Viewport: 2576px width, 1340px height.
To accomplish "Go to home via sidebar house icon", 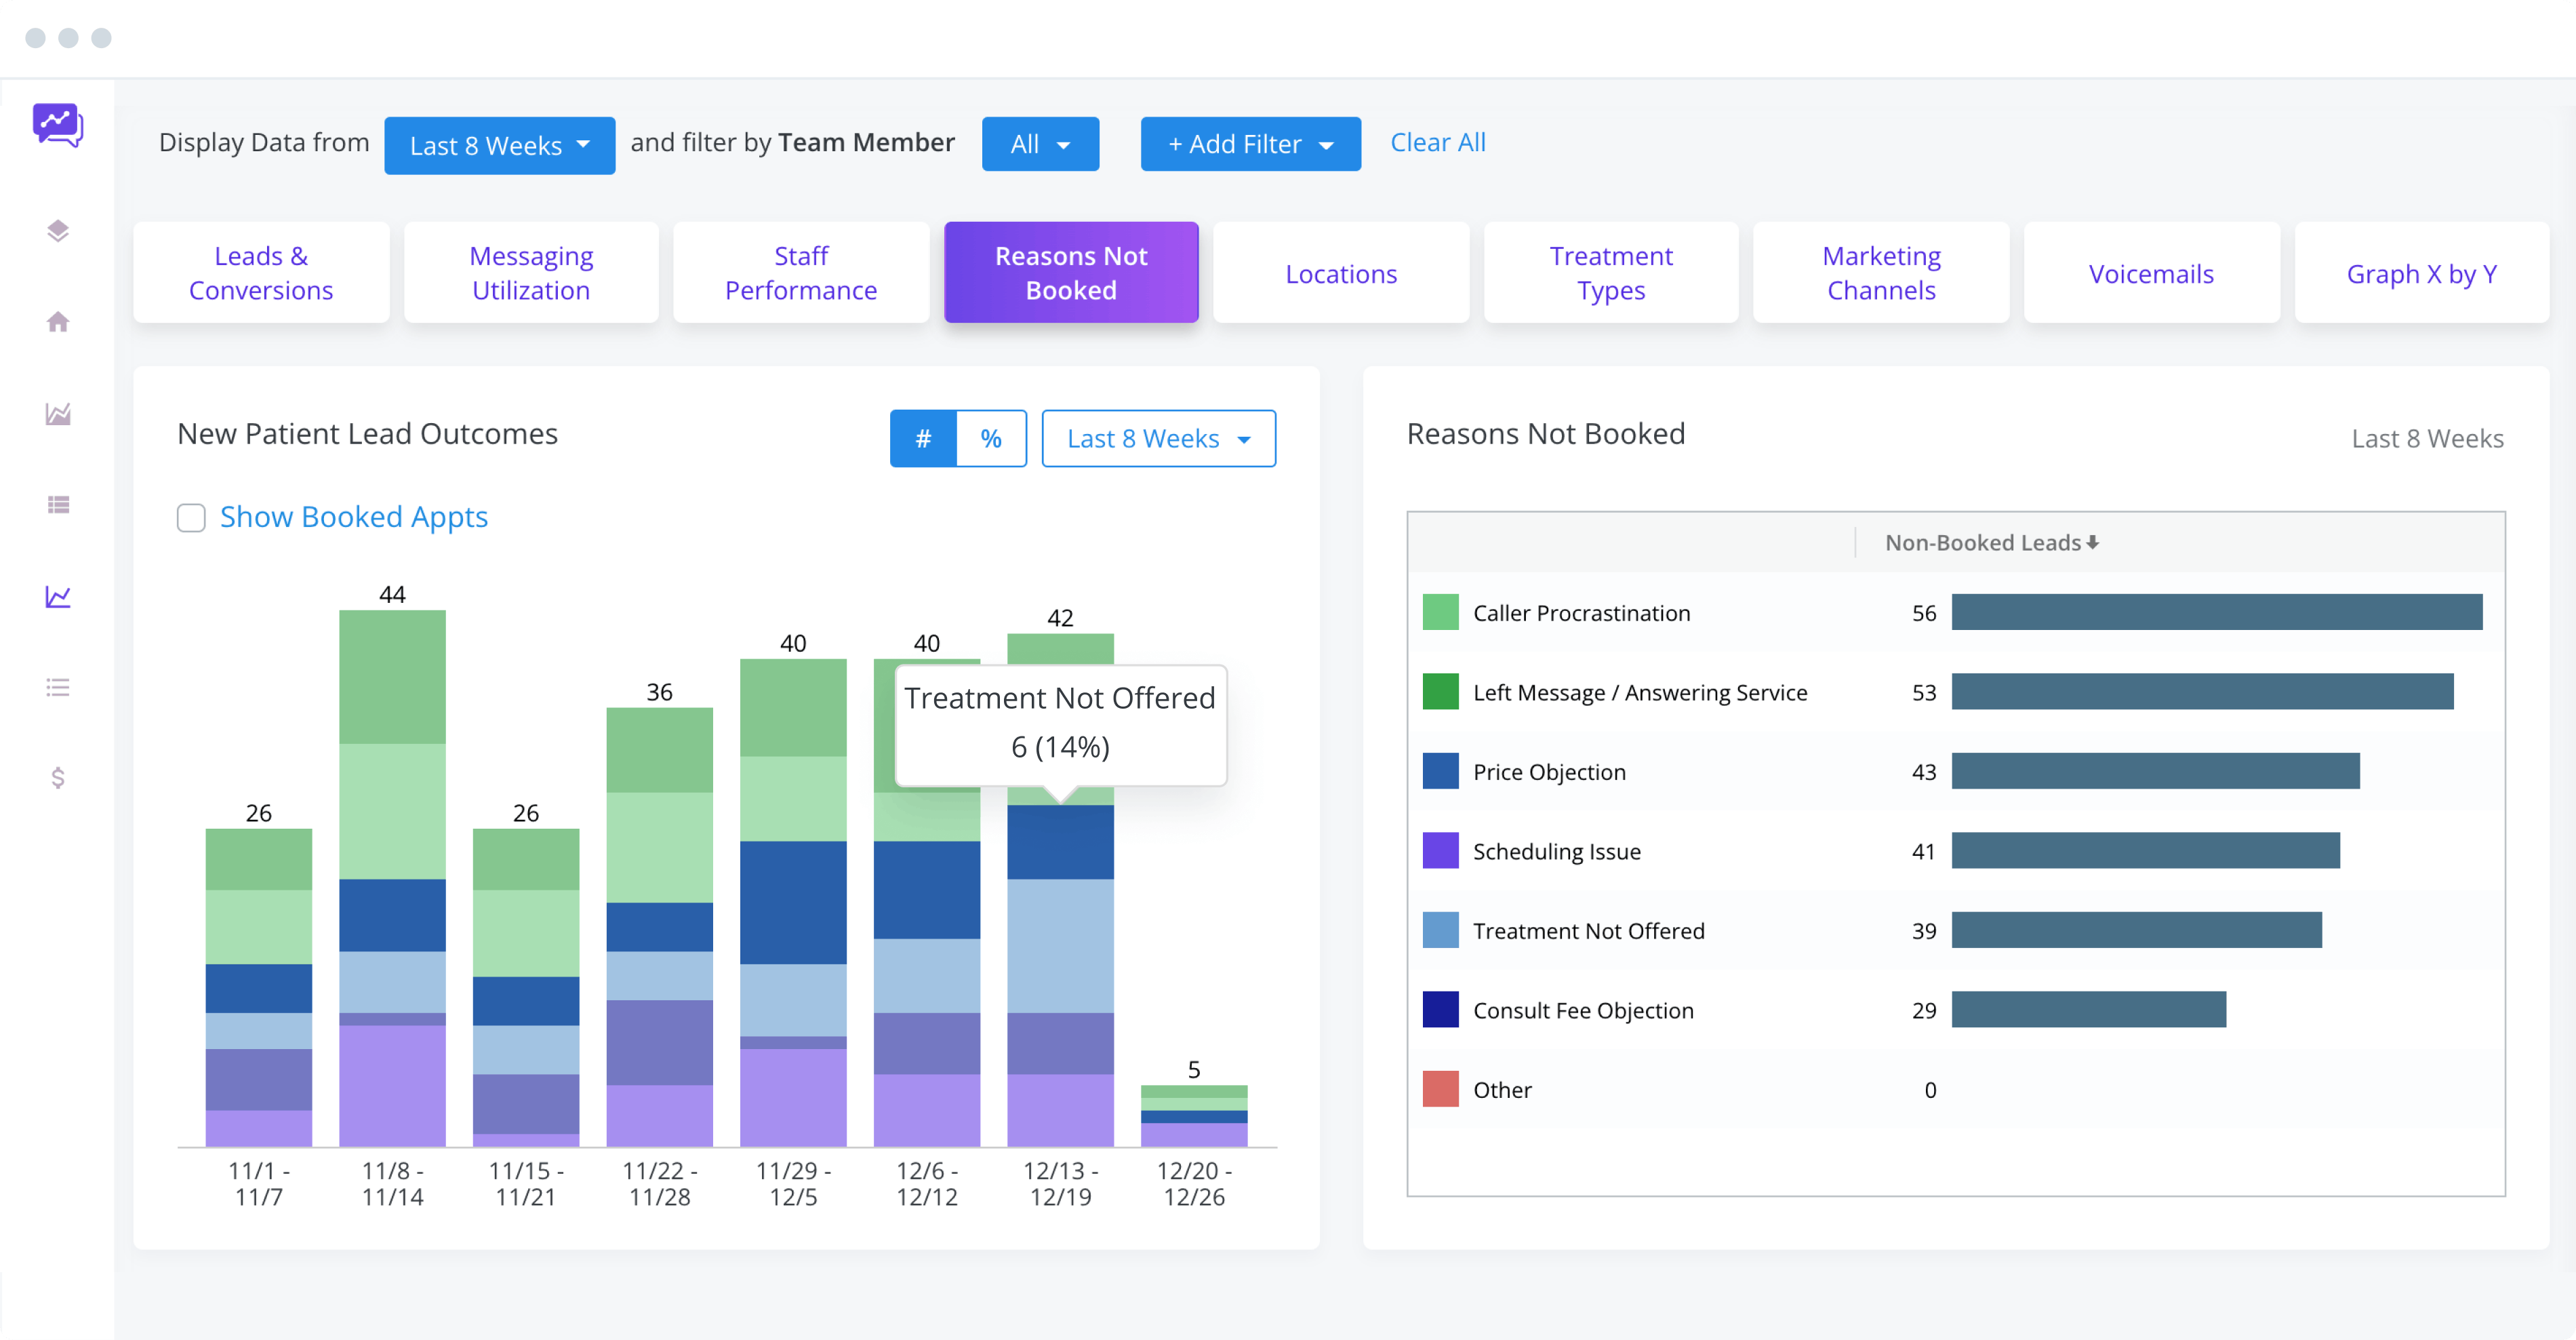I will tap(58, 322).
